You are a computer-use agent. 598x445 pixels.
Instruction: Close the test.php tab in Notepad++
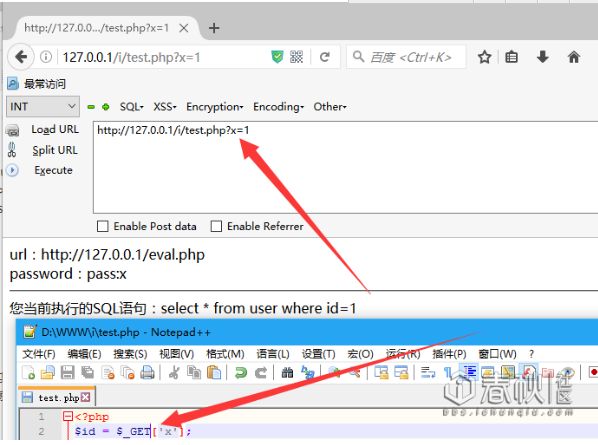coord(86,397)
